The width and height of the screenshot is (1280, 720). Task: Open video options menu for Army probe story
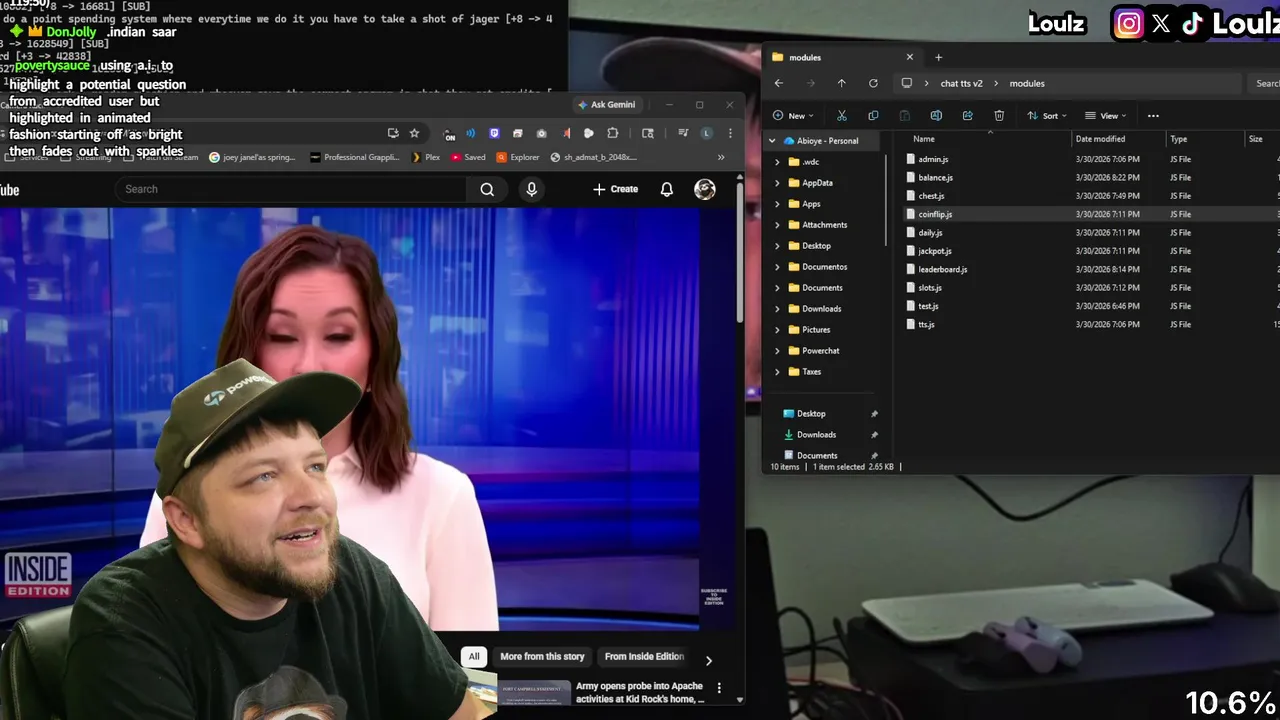click(x=718, y=688)
